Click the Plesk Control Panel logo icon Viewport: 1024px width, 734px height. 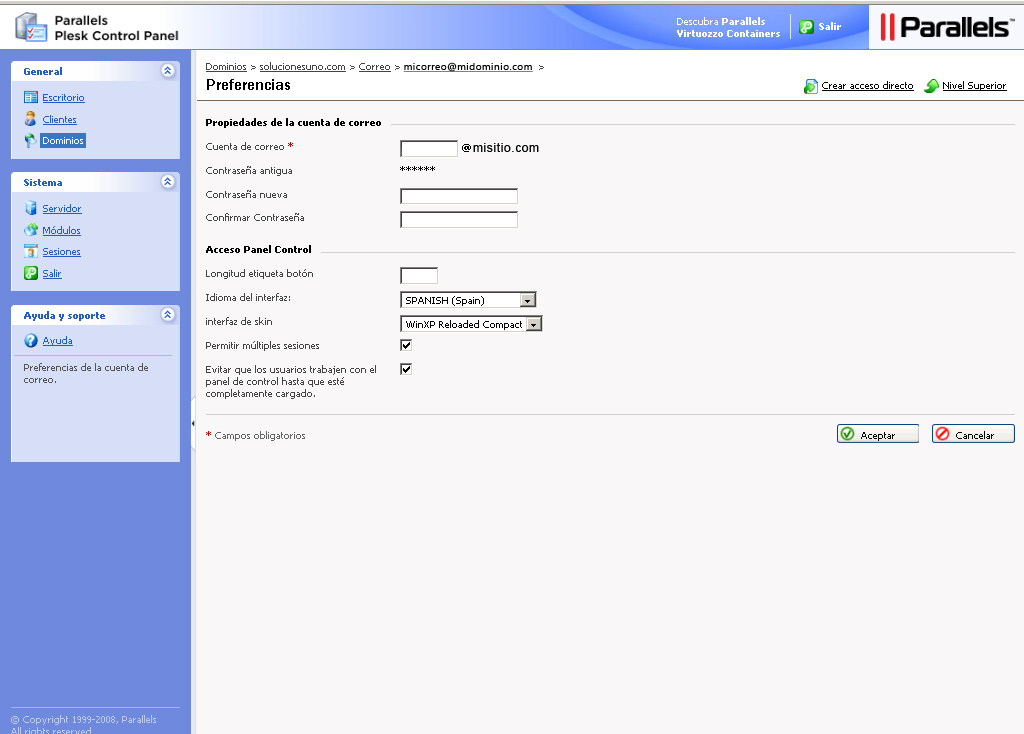pyautogui.click(x=31, y=27)
